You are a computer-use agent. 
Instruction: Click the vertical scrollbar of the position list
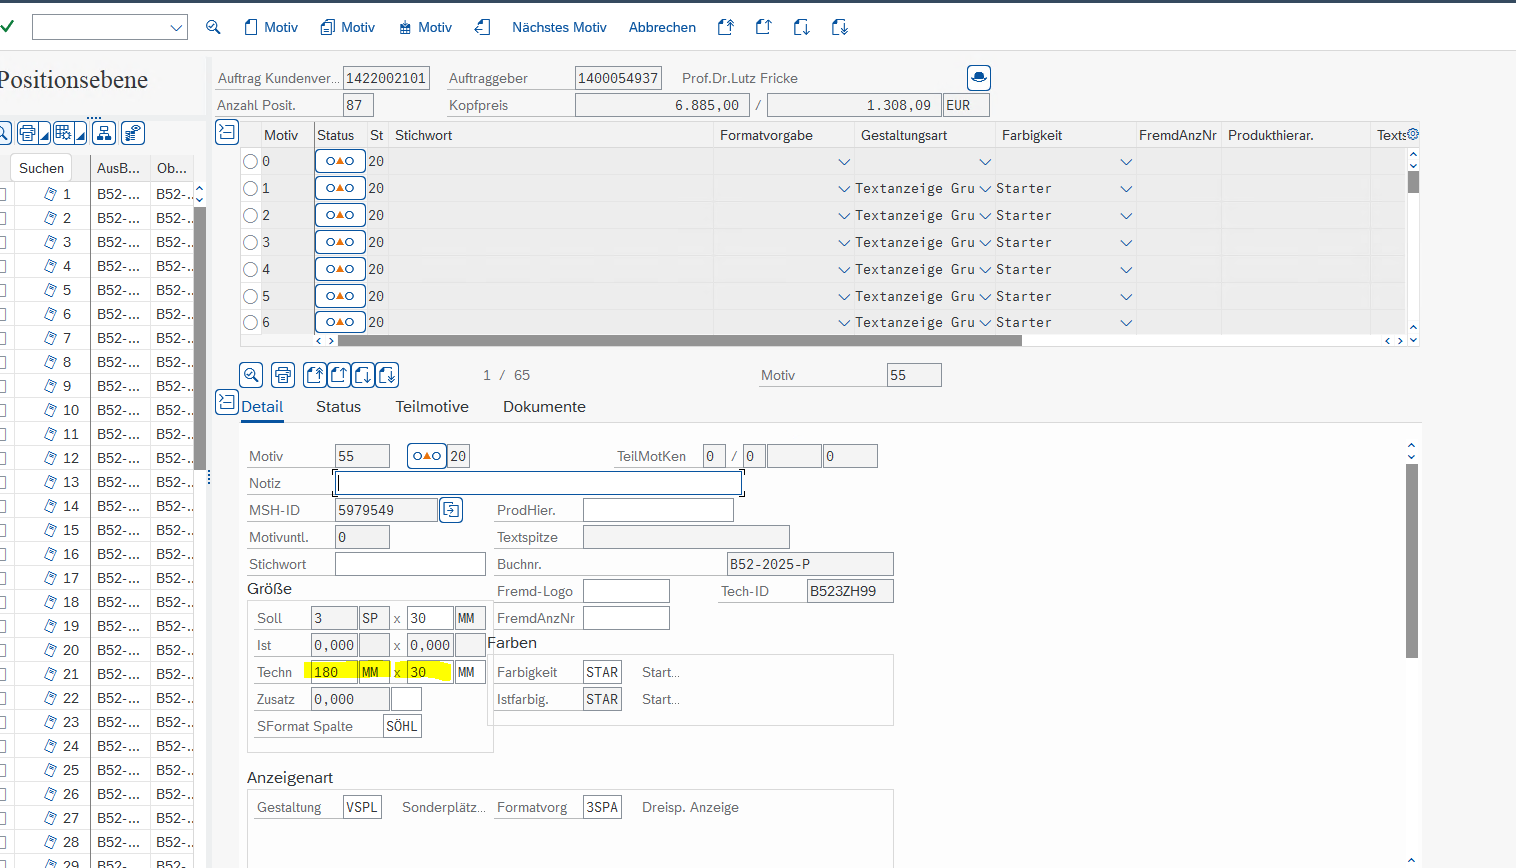pos(200,336)
